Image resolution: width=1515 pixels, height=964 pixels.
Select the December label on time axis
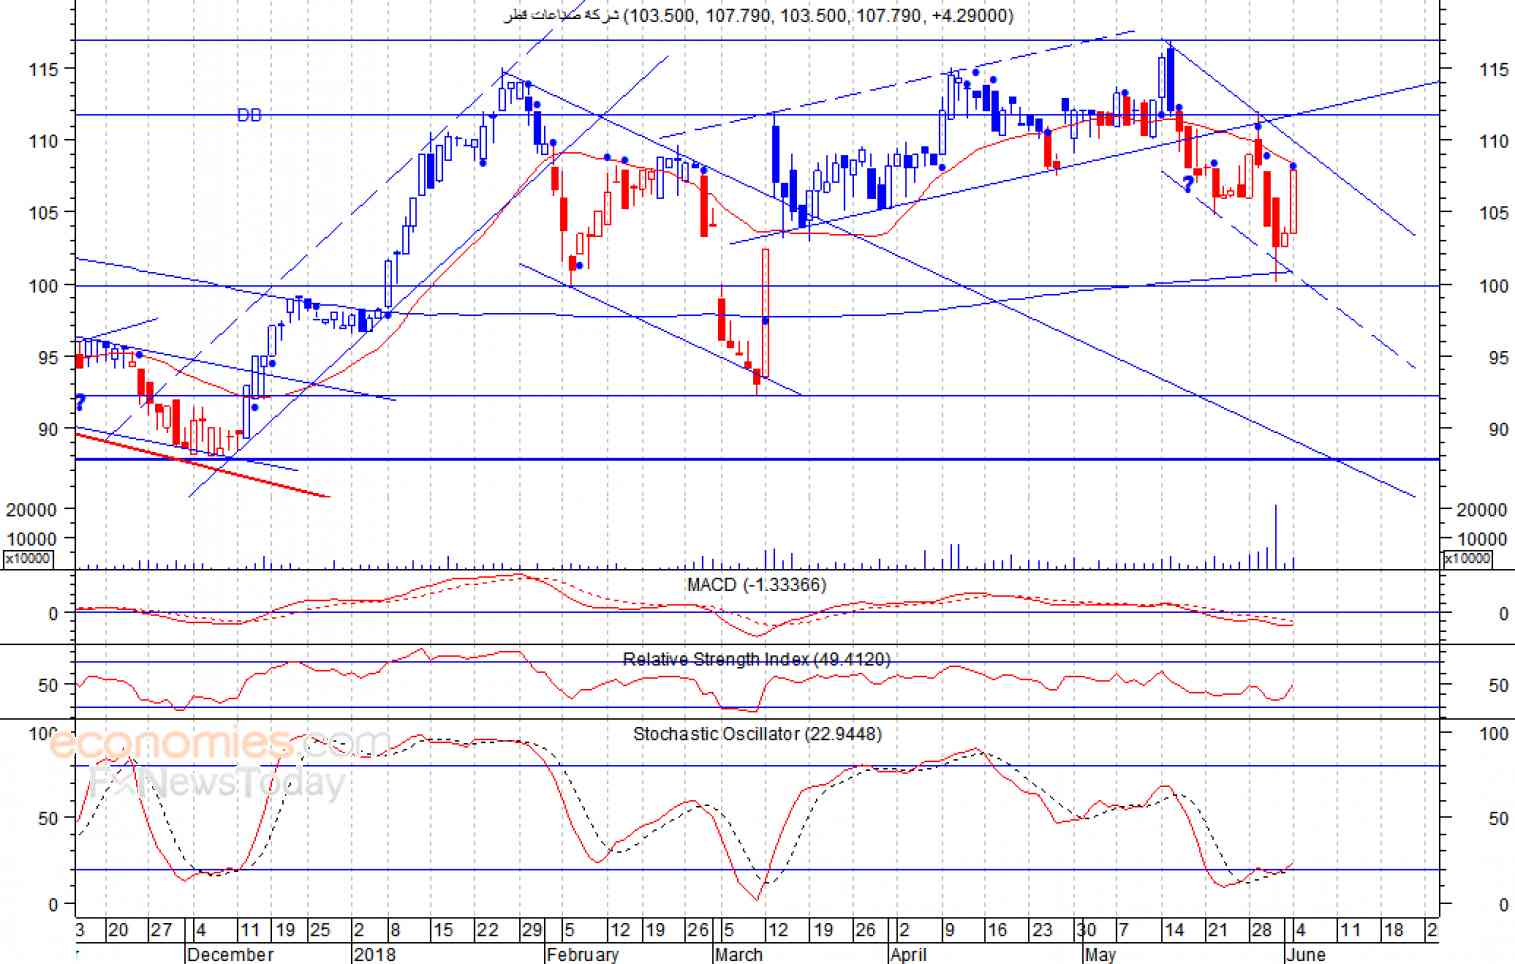point(230,954)
